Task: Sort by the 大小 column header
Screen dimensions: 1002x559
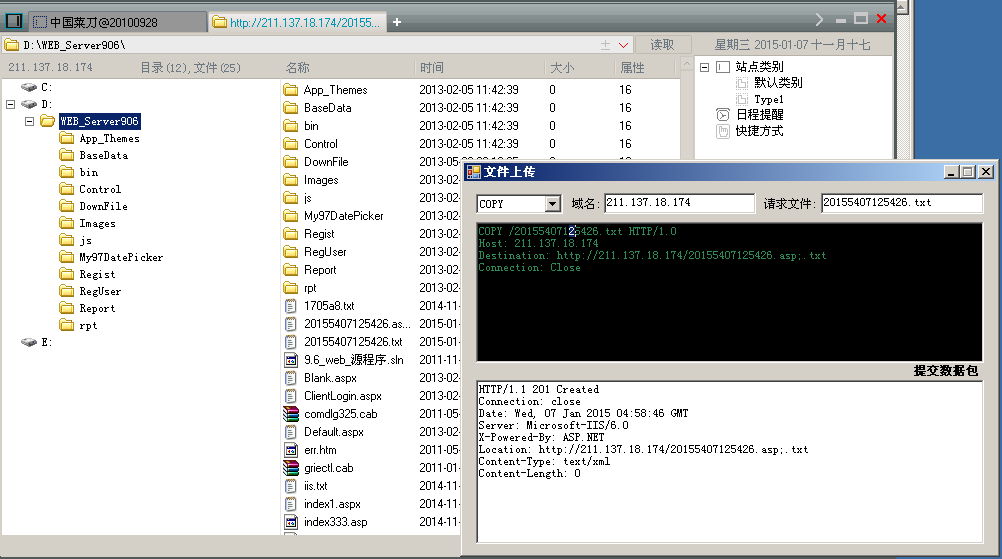Action: pos(562,68)
